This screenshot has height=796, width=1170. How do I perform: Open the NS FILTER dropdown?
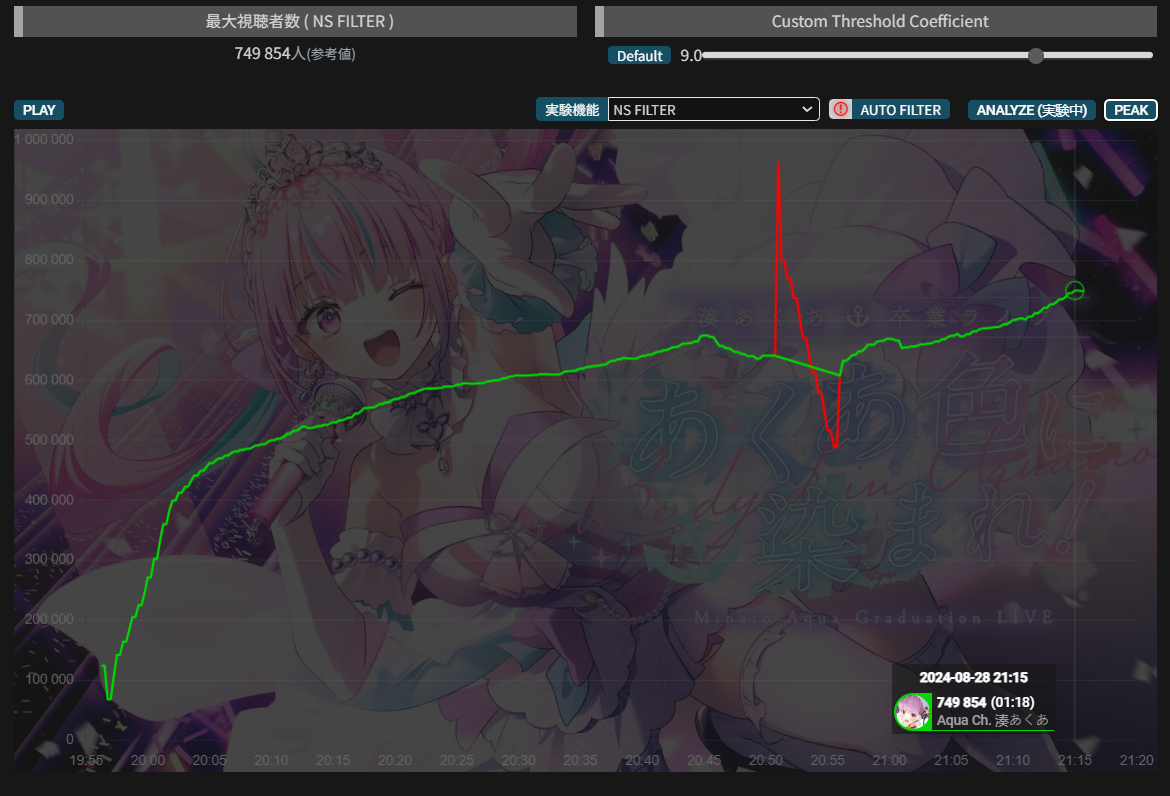click(713, 110)
